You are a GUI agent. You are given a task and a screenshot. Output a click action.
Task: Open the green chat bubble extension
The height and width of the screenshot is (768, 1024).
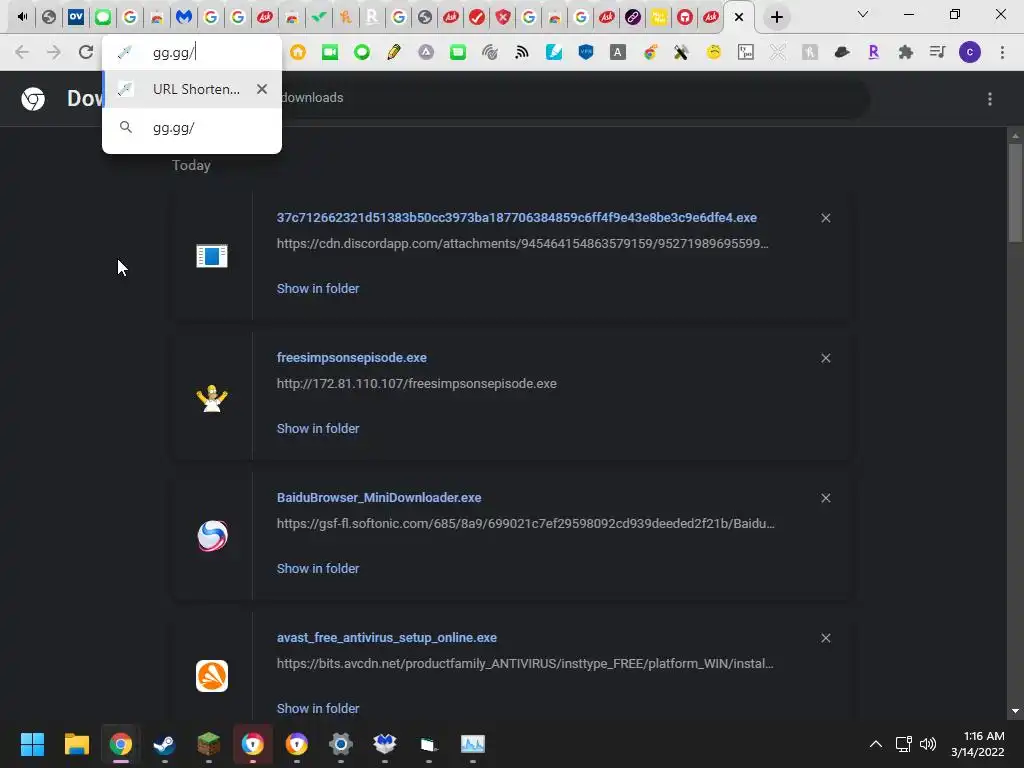(362, 52)
